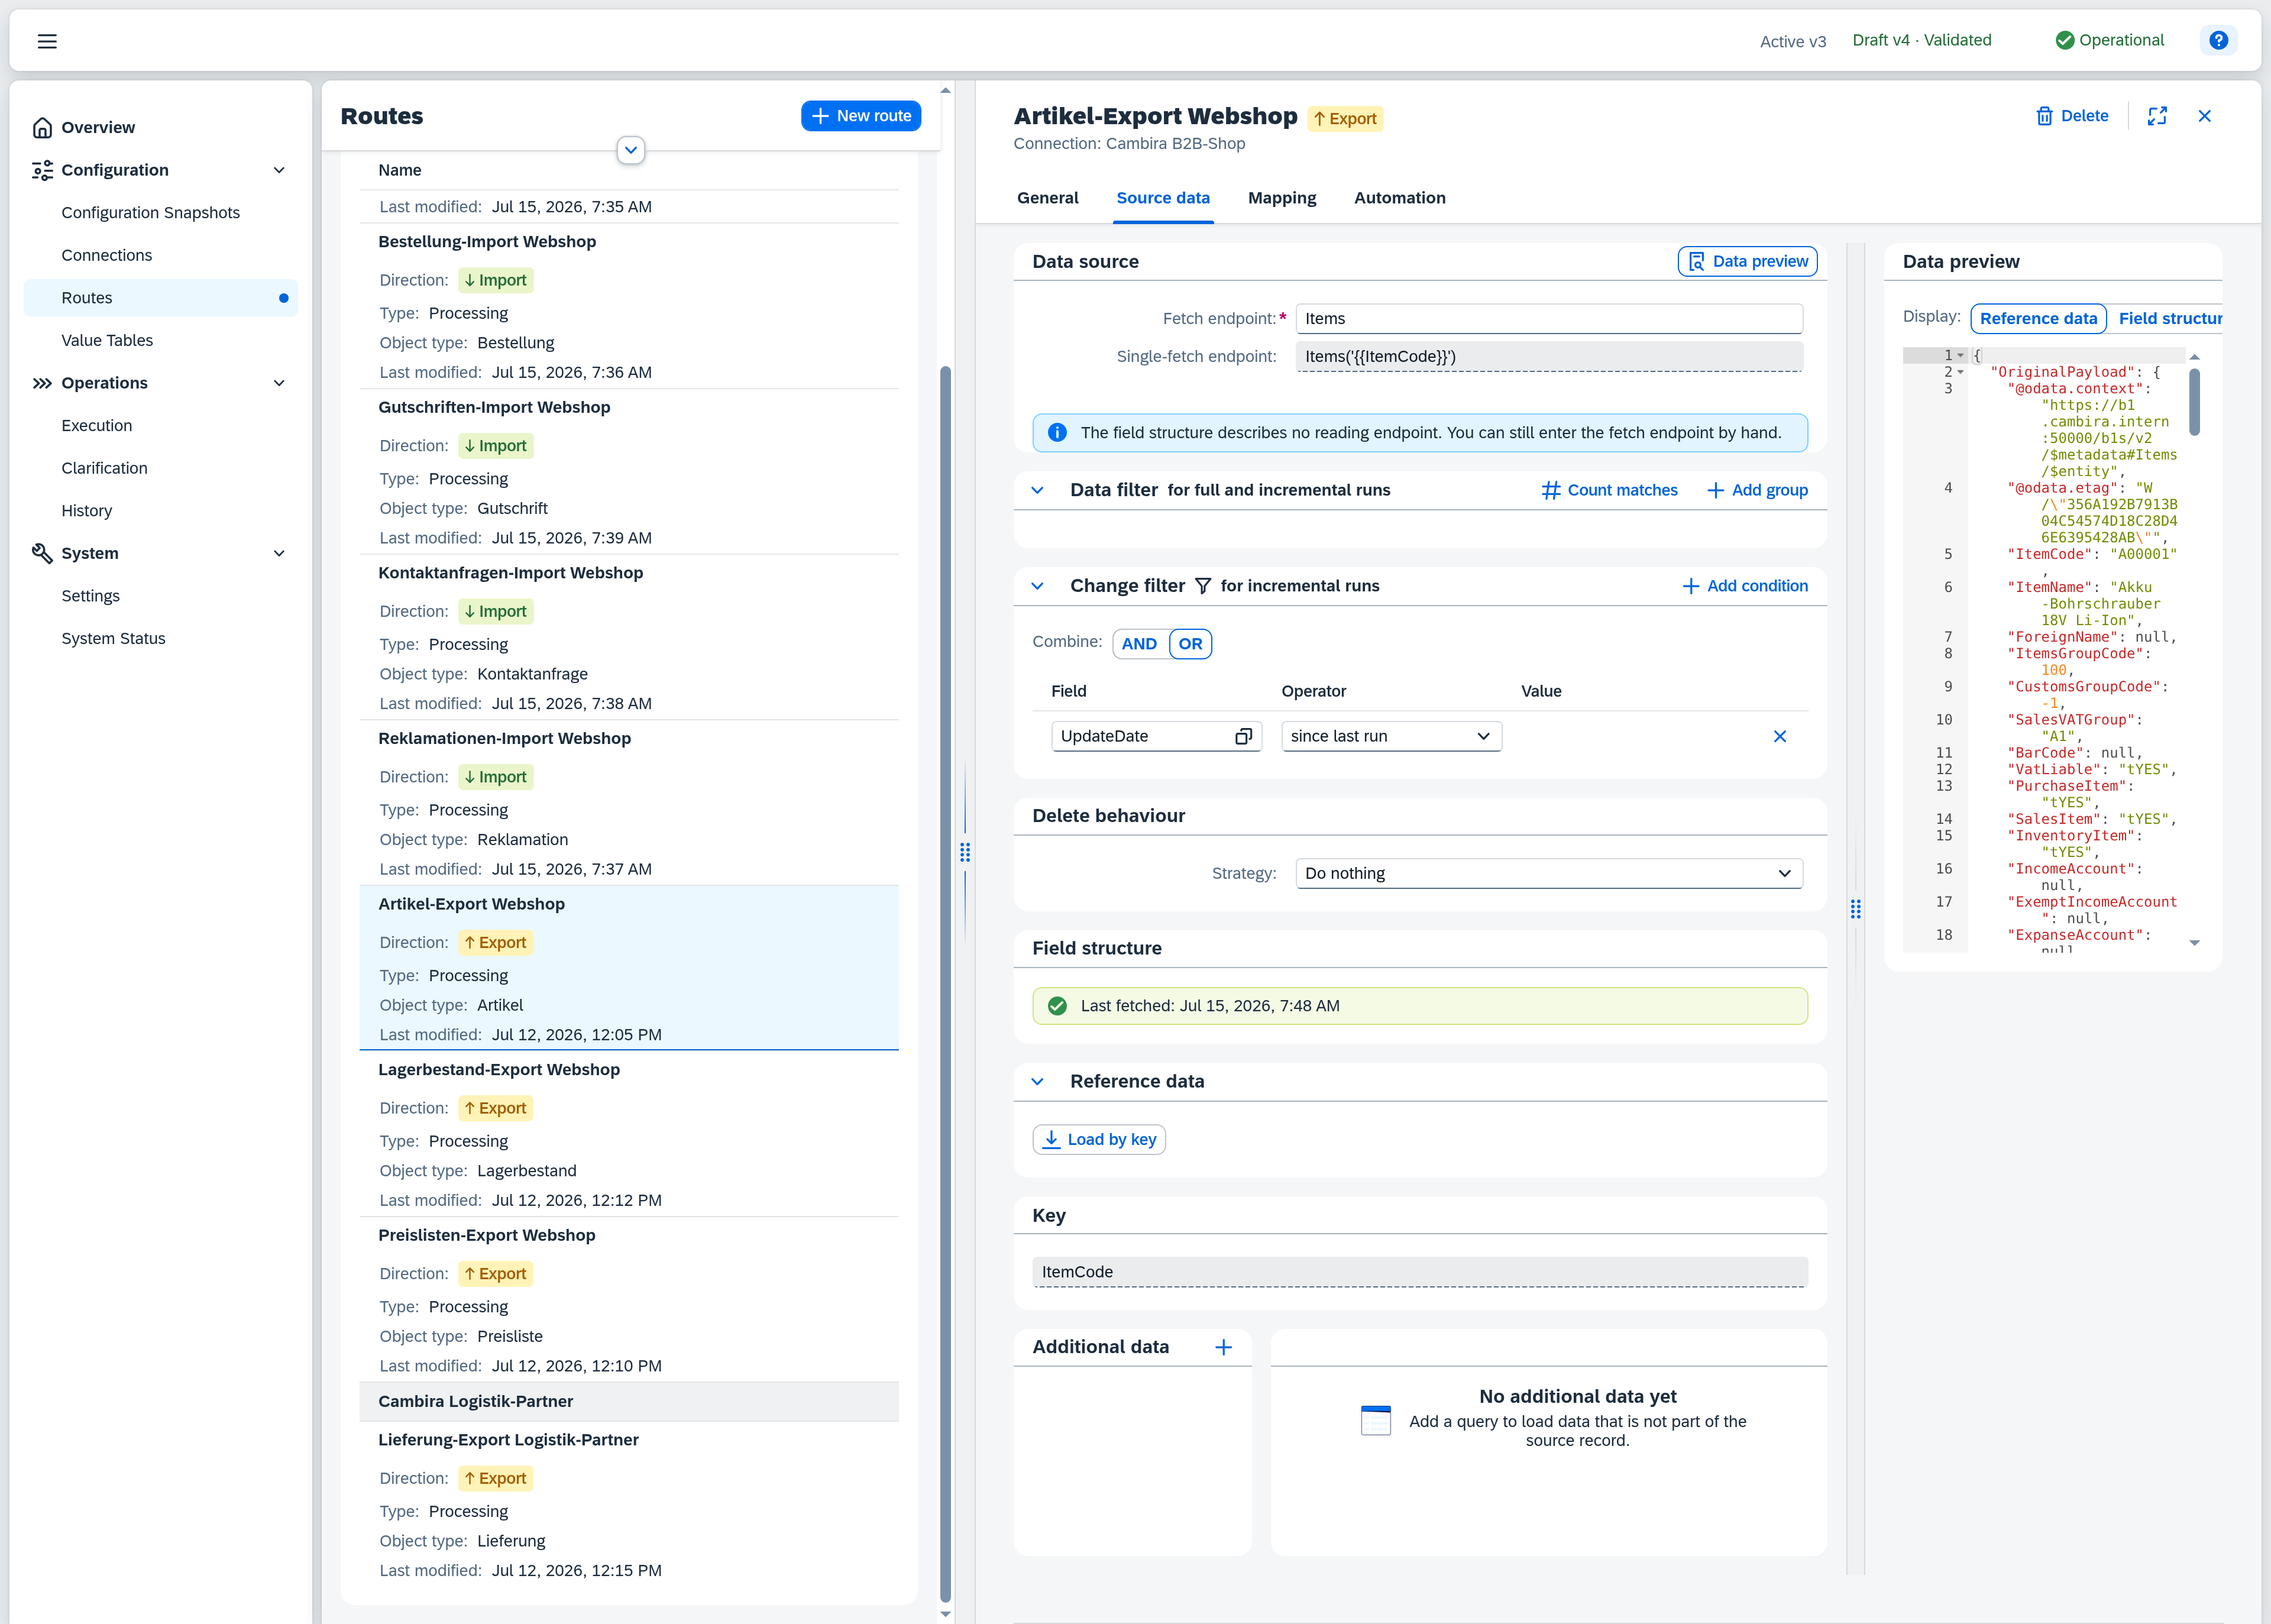The width and height of the screenshot is (2271, 1624).
Task: Click the no additional data table icon
Action: (1376, 1420)
